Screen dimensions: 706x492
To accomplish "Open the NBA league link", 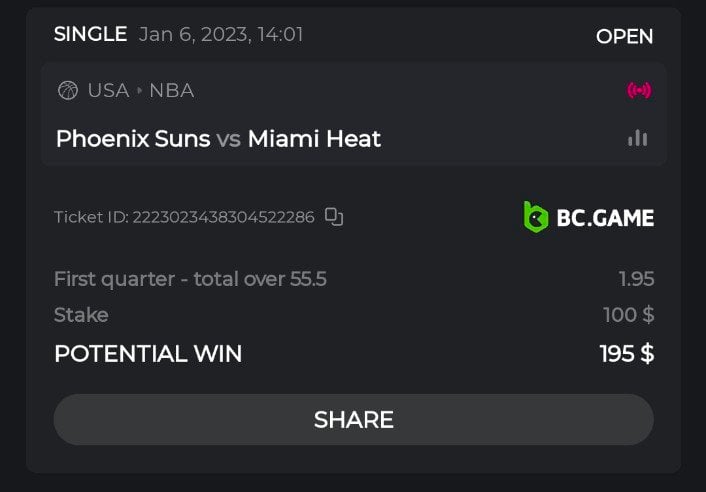I will pyautogui.click(x=172, y=91).
